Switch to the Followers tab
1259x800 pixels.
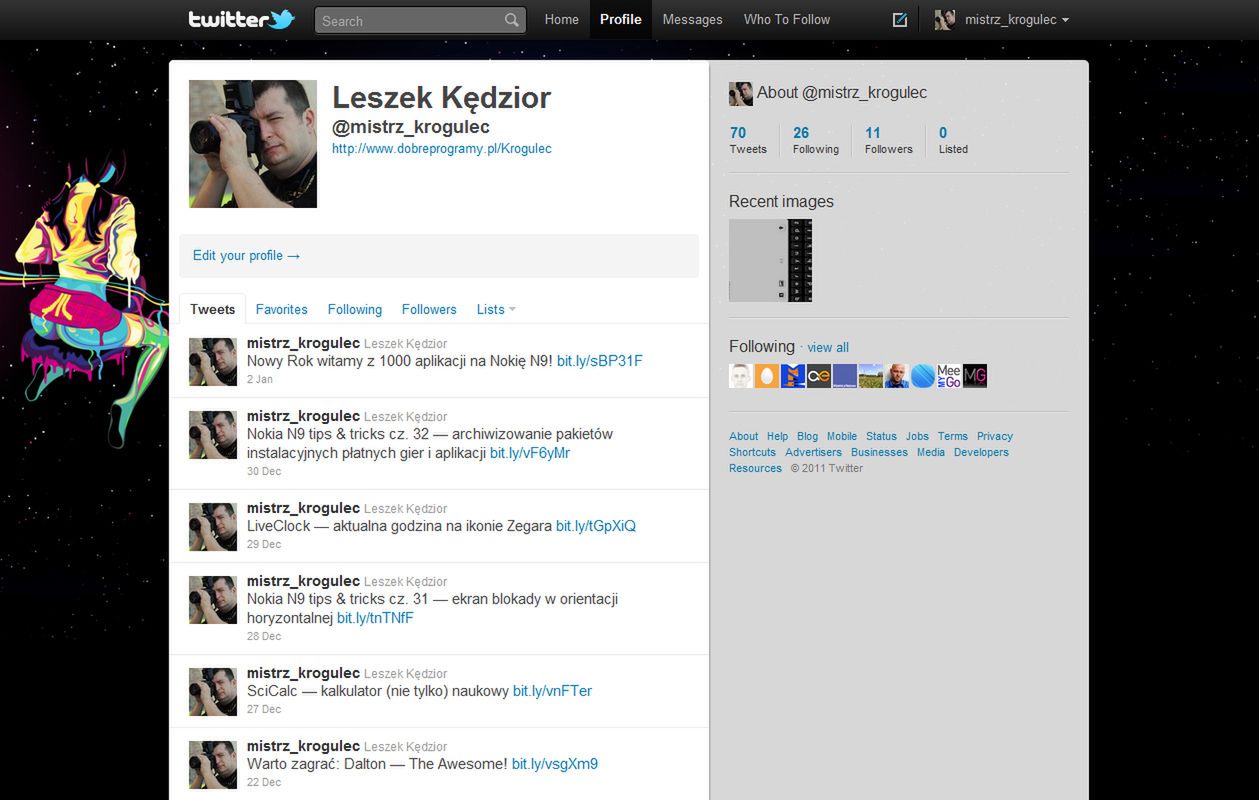(429, 309)
